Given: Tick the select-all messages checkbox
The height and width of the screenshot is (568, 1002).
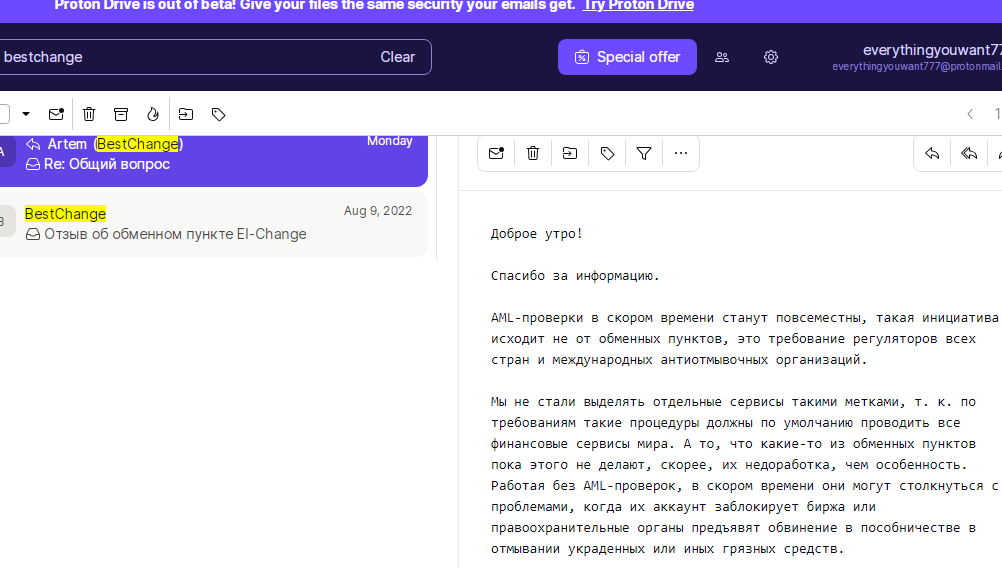Looking at the screenshot, I should coord(3,114).
